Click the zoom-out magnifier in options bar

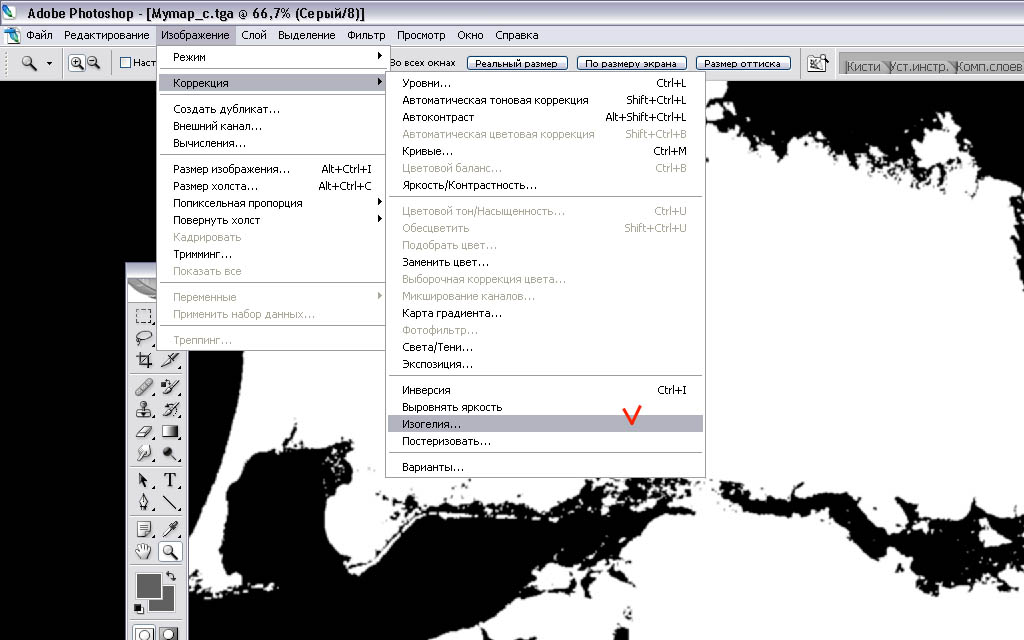coord(93,63)
